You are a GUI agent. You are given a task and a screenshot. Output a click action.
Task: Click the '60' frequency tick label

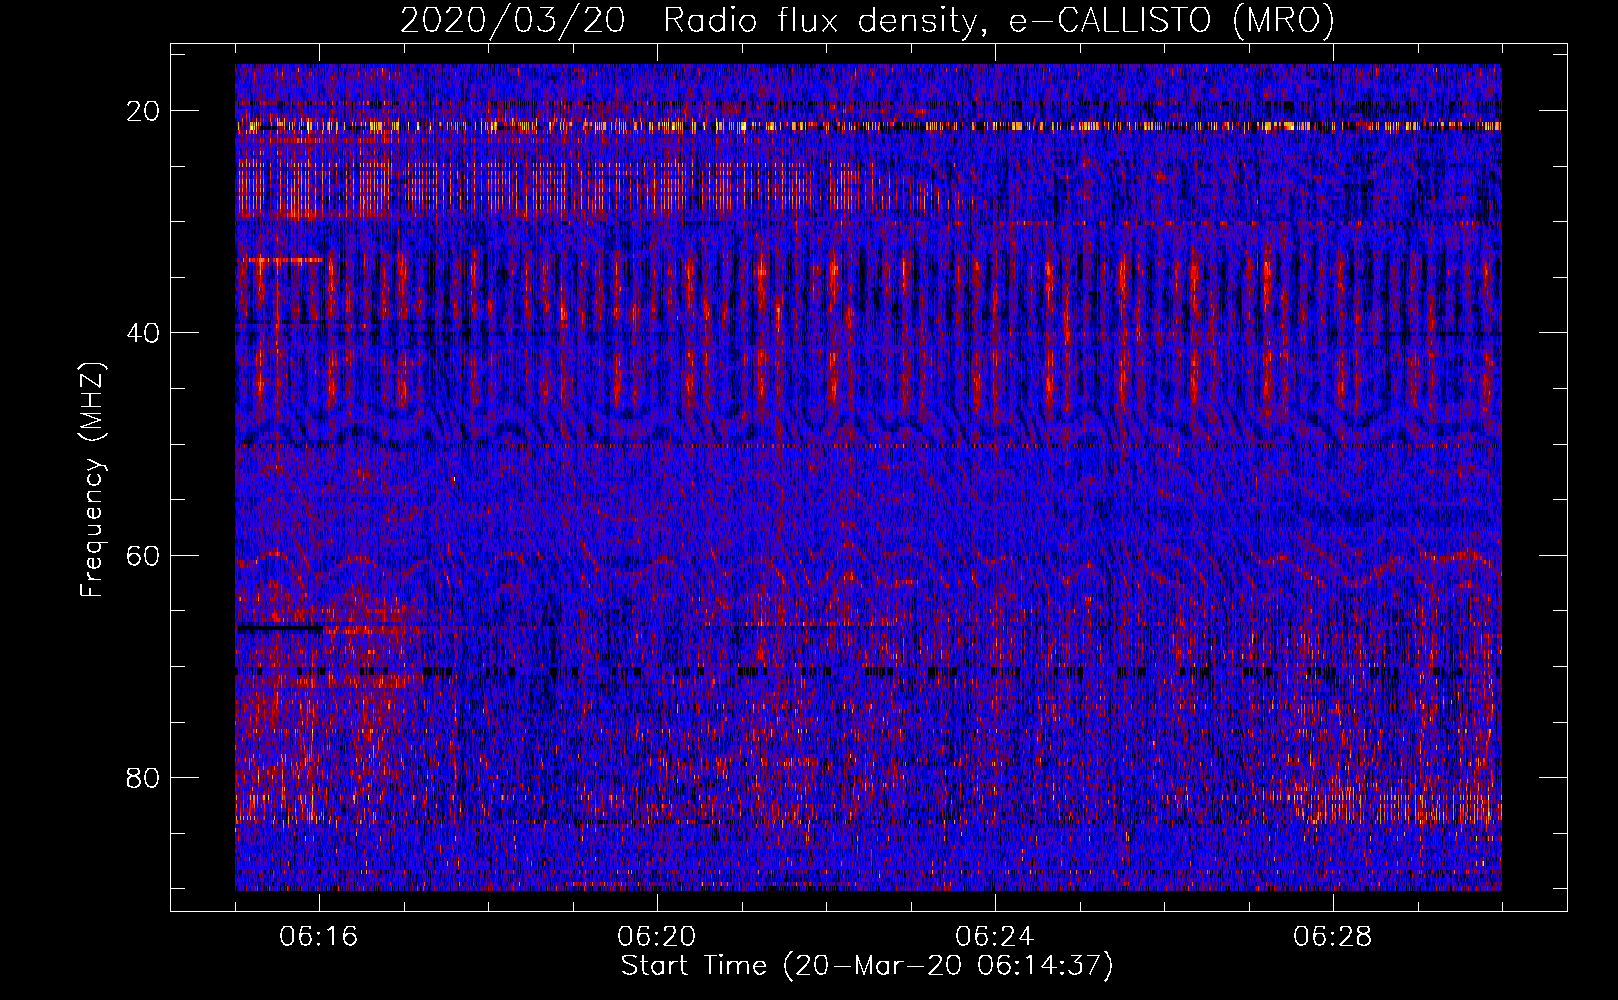click(x=143, y=555)
